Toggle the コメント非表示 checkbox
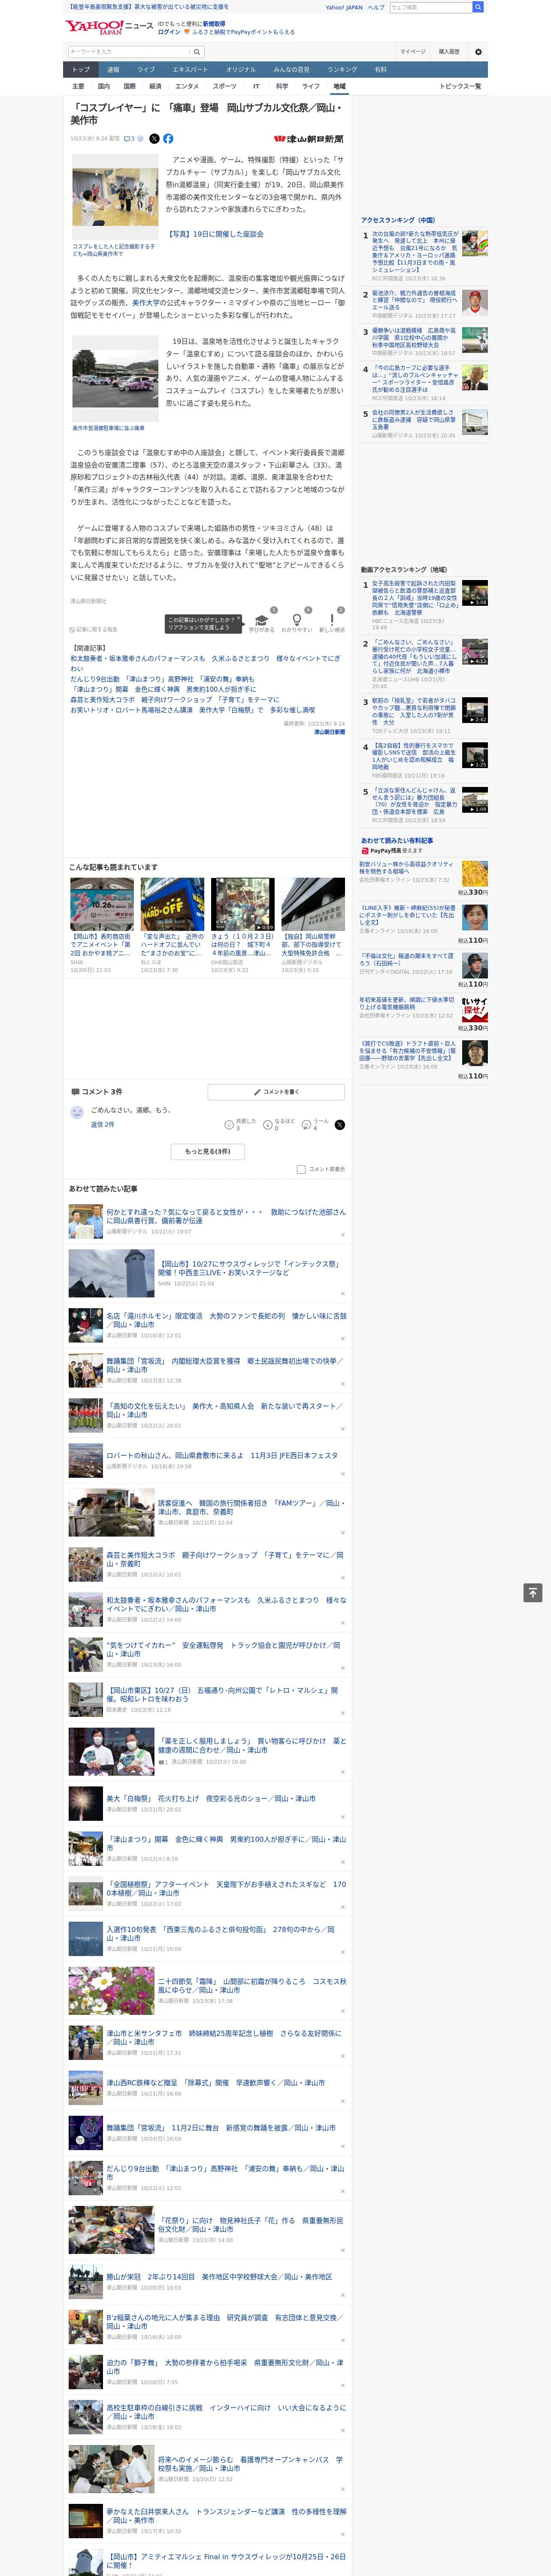Viewport: 551px width, 2576px height. 301,1169
